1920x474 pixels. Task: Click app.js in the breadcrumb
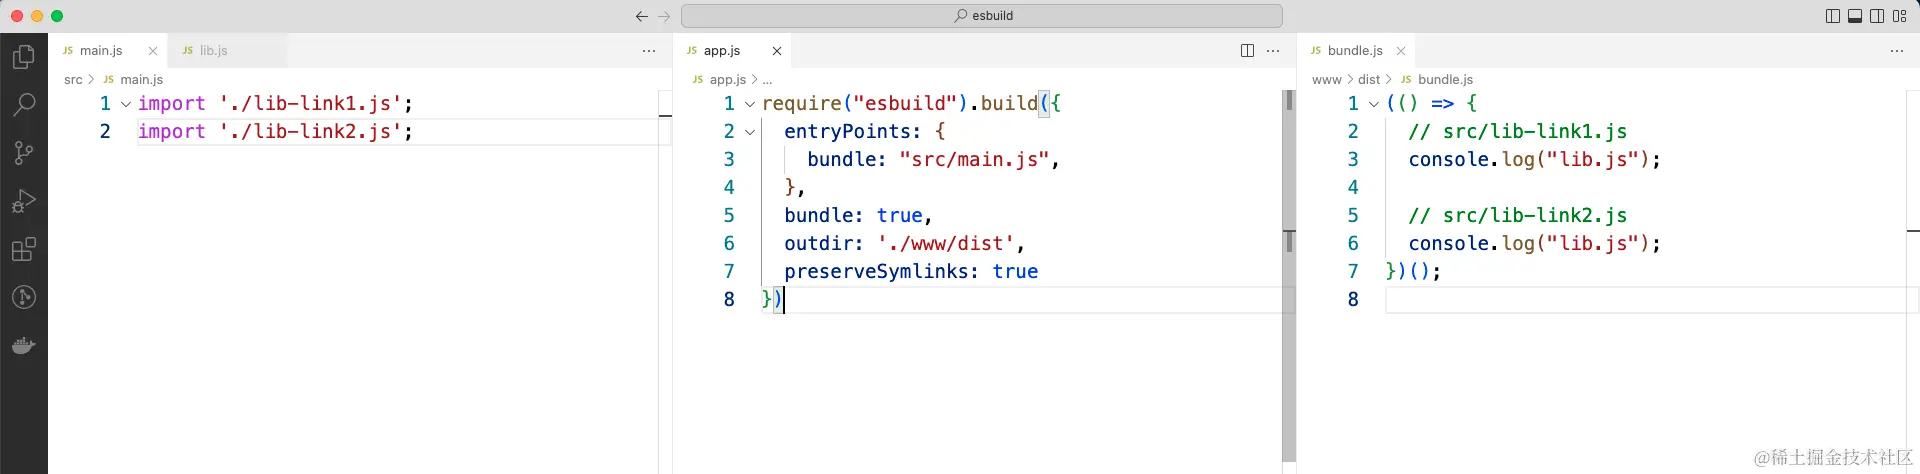coord(728,79)
